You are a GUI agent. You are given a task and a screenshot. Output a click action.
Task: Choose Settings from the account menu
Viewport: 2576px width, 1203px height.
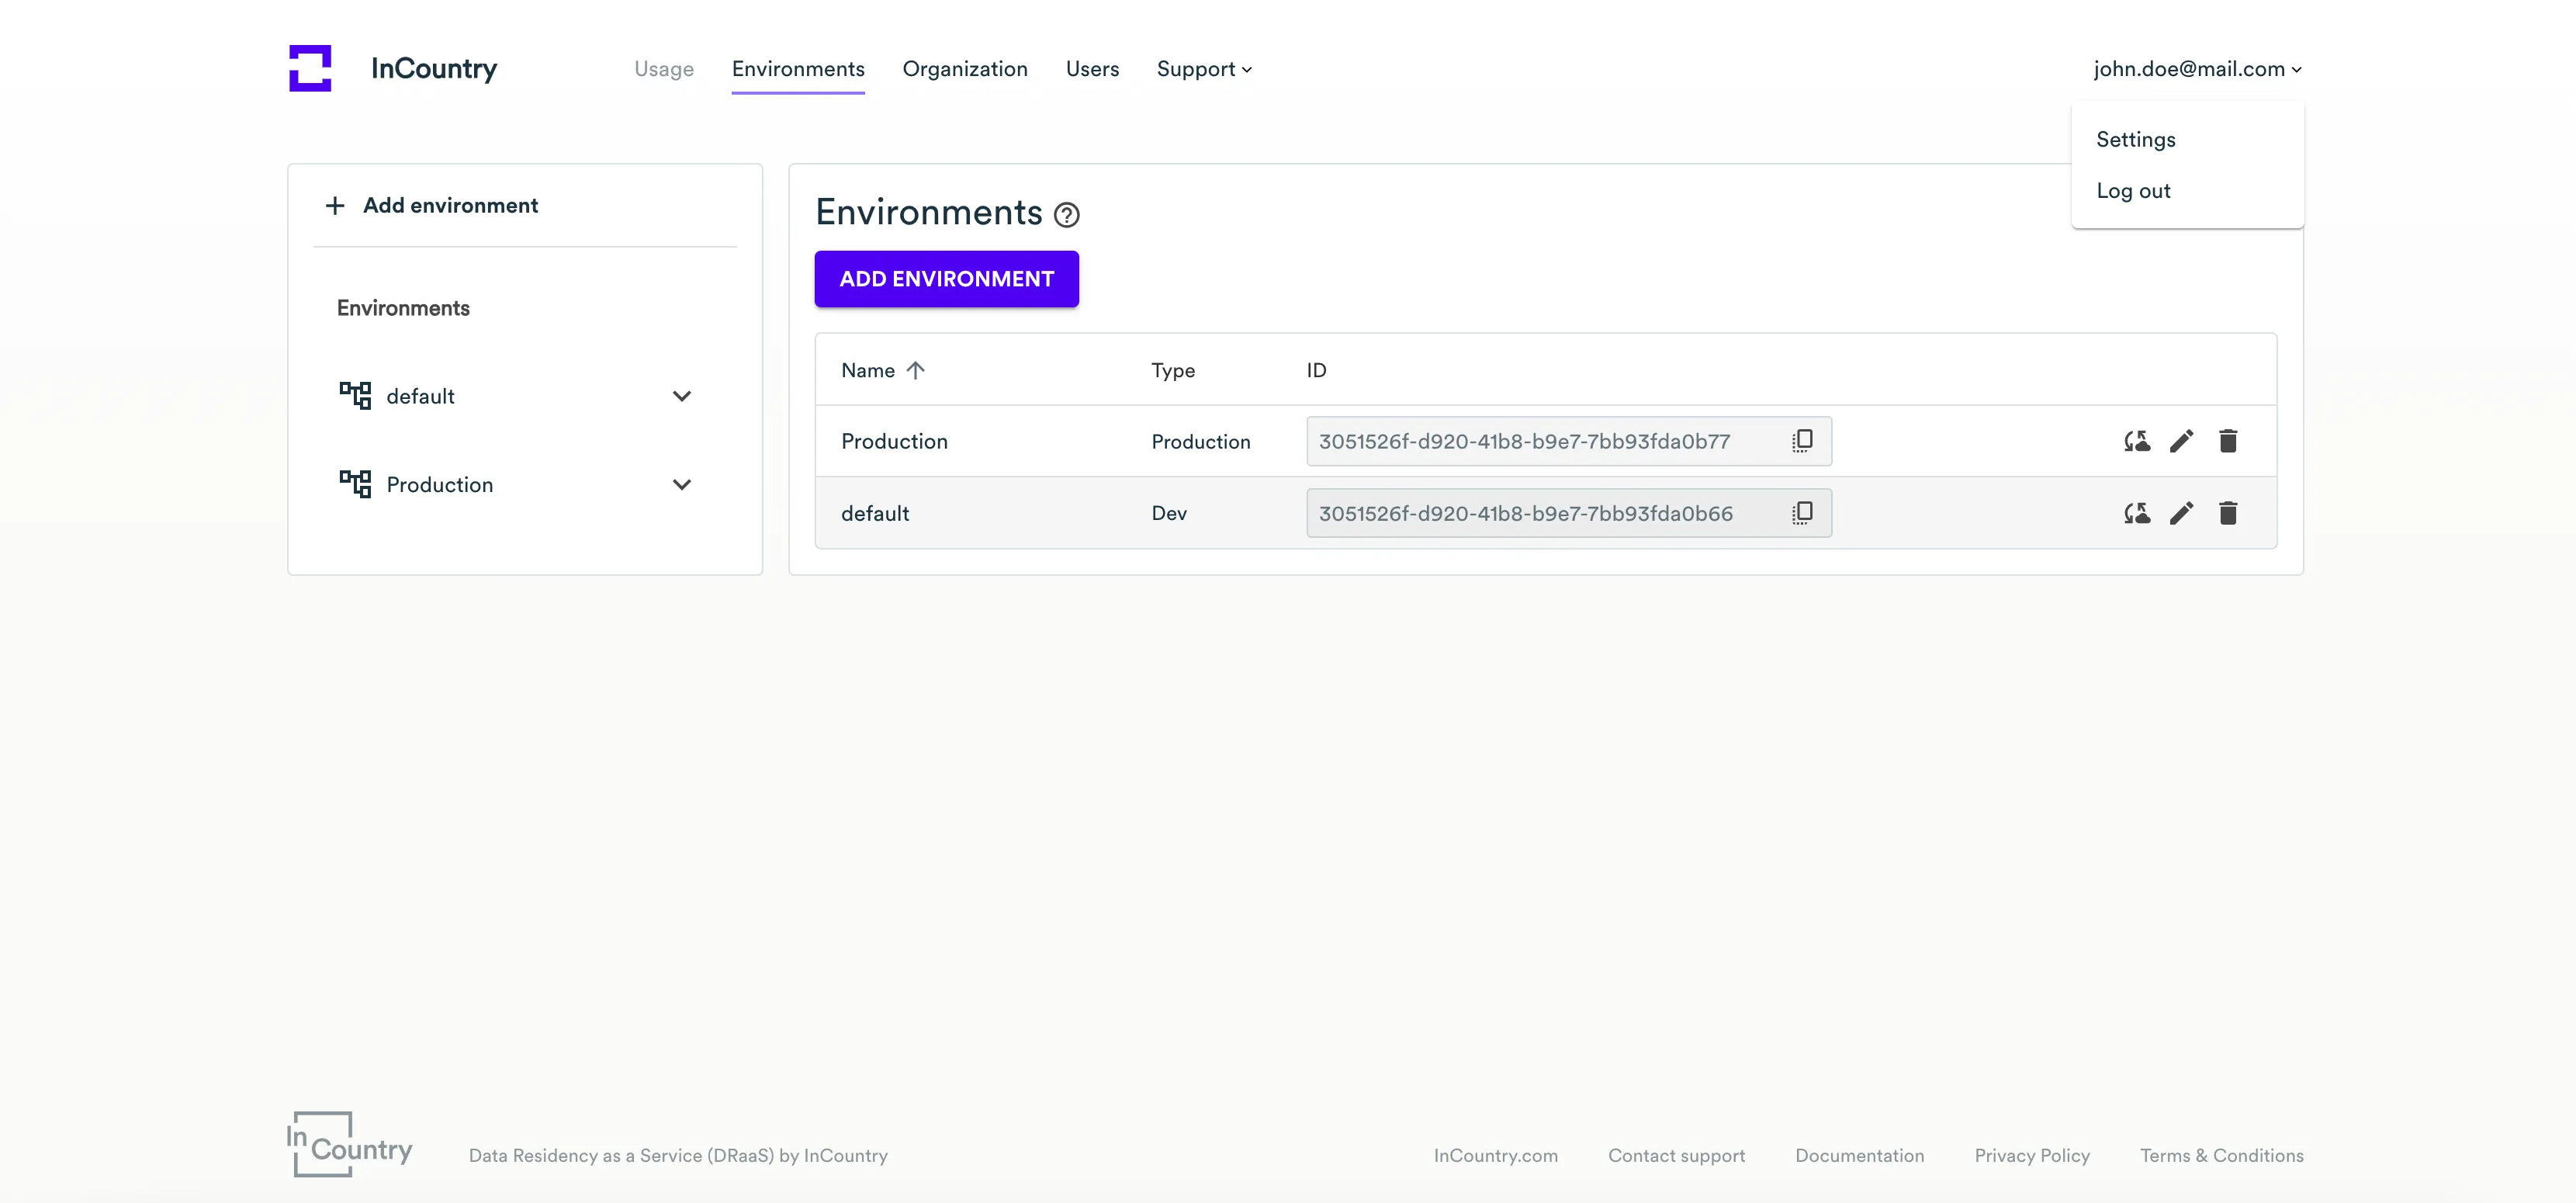point(2135,140)
